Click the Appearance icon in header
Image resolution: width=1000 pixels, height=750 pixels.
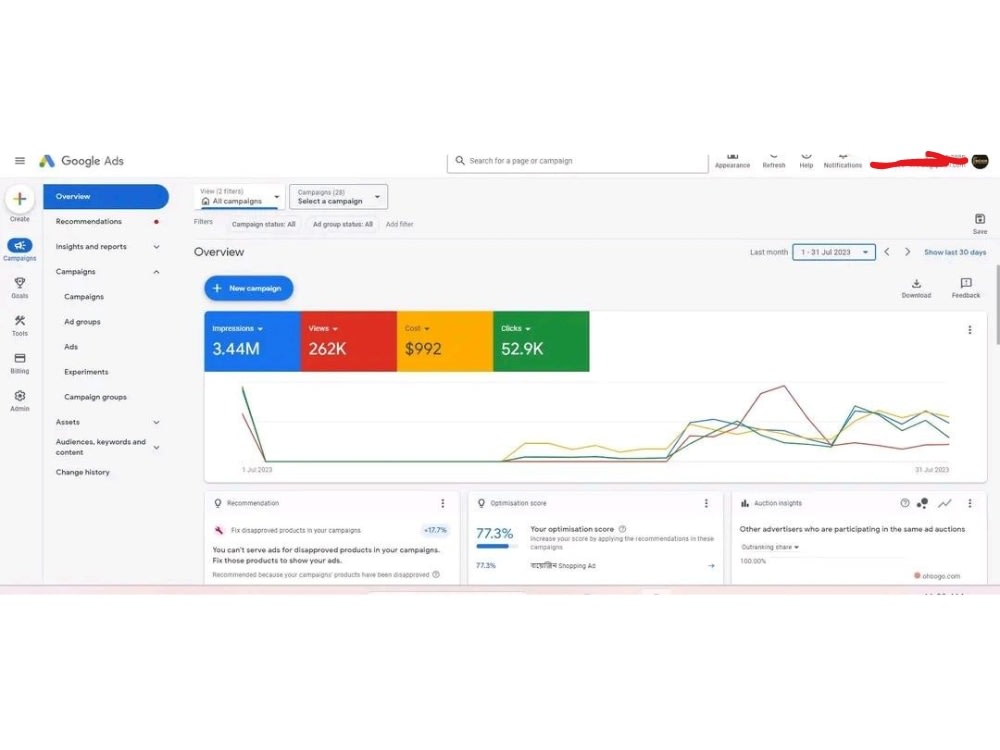[732, 156]
